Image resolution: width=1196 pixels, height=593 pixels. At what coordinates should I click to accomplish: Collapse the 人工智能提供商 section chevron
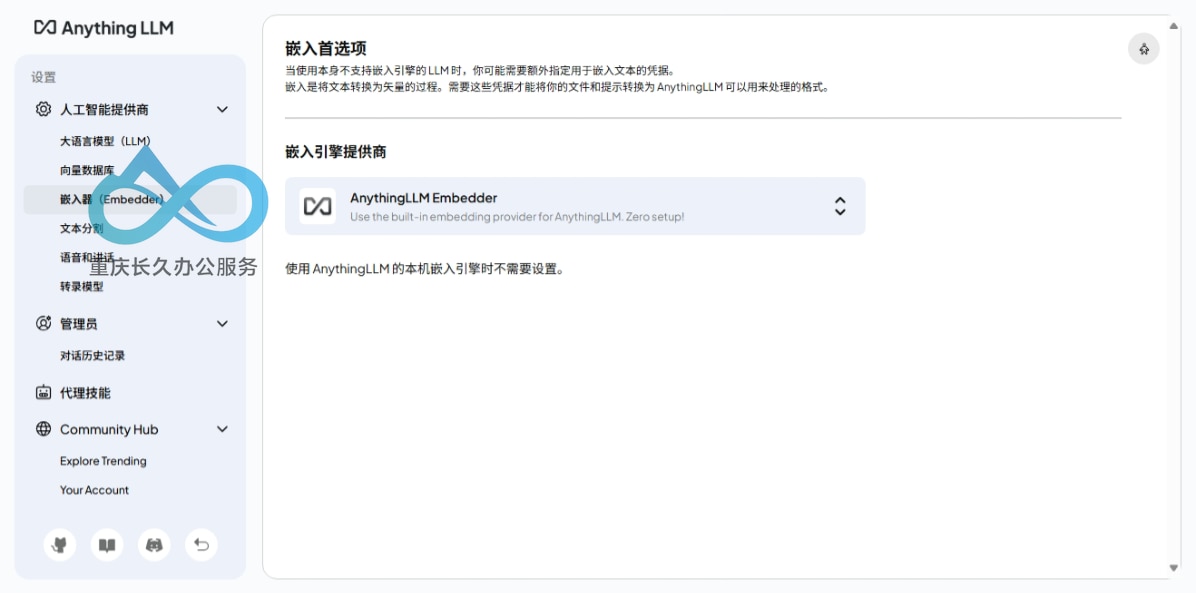[x=222, y=109]
